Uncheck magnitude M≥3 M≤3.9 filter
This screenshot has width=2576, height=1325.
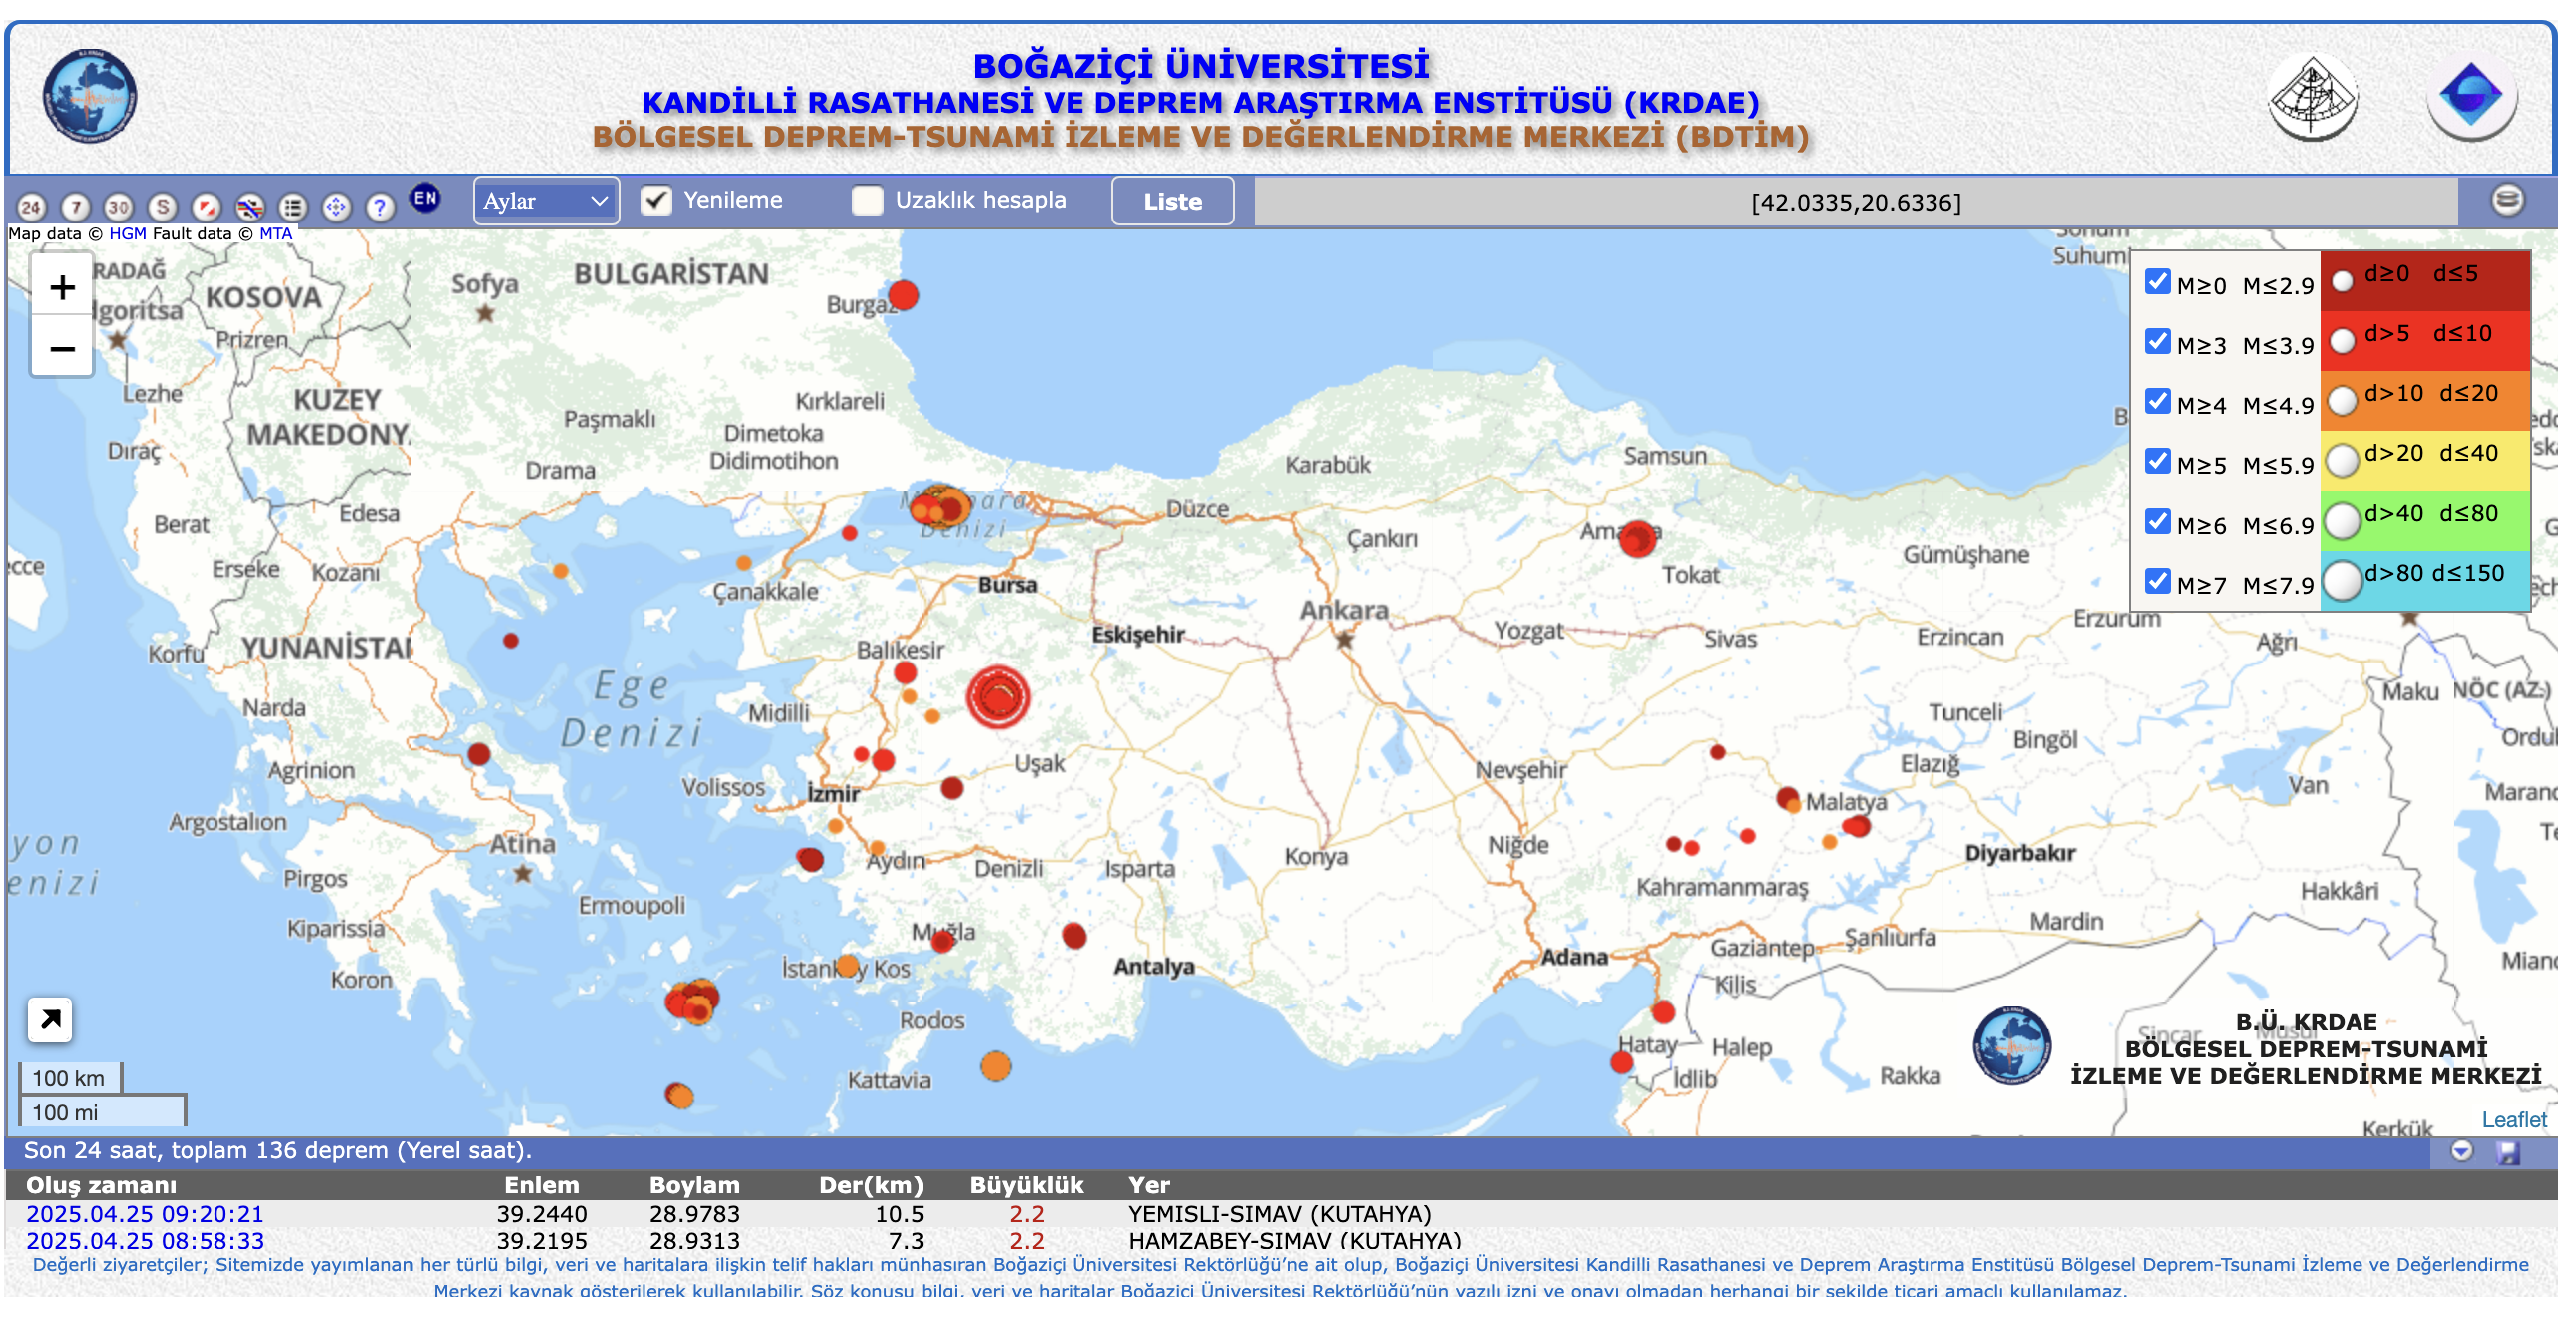[x=2158, y=342]
